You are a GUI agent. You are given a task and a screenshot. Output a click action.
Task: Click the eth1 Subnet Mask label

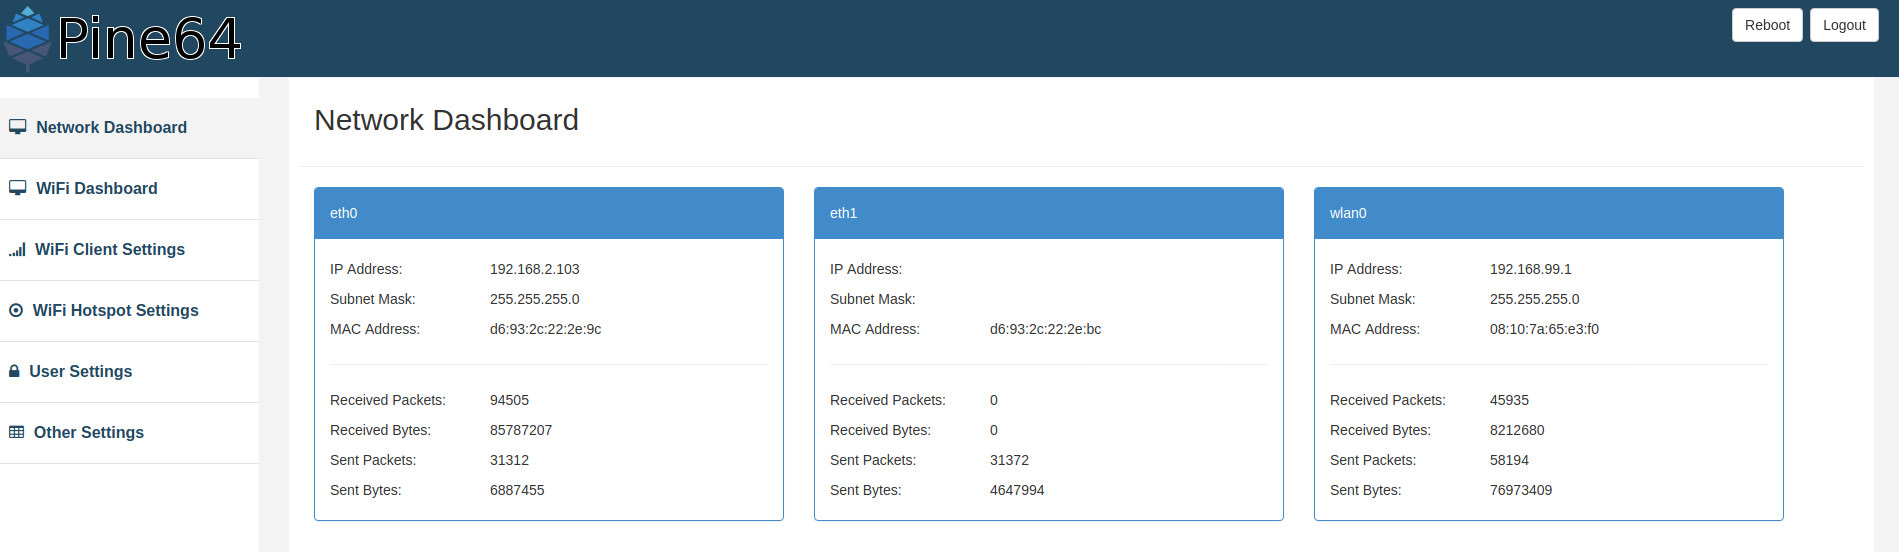(x=873, y=299)
